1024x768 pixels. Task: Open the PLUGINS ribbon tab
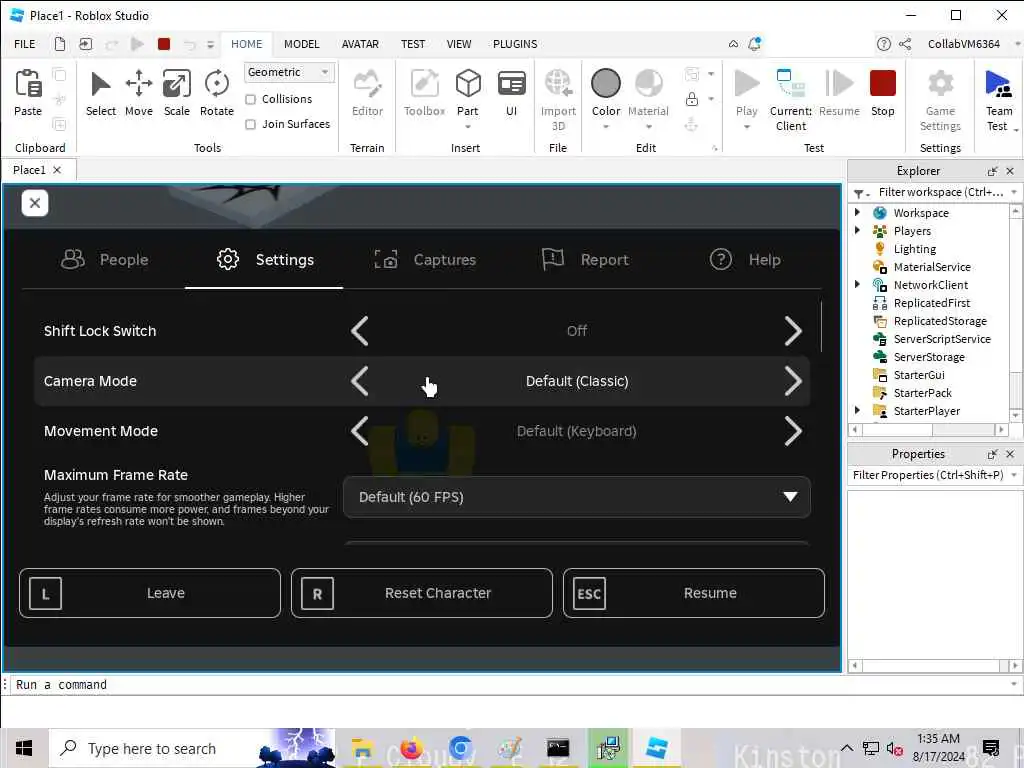[x=515, y=44]
